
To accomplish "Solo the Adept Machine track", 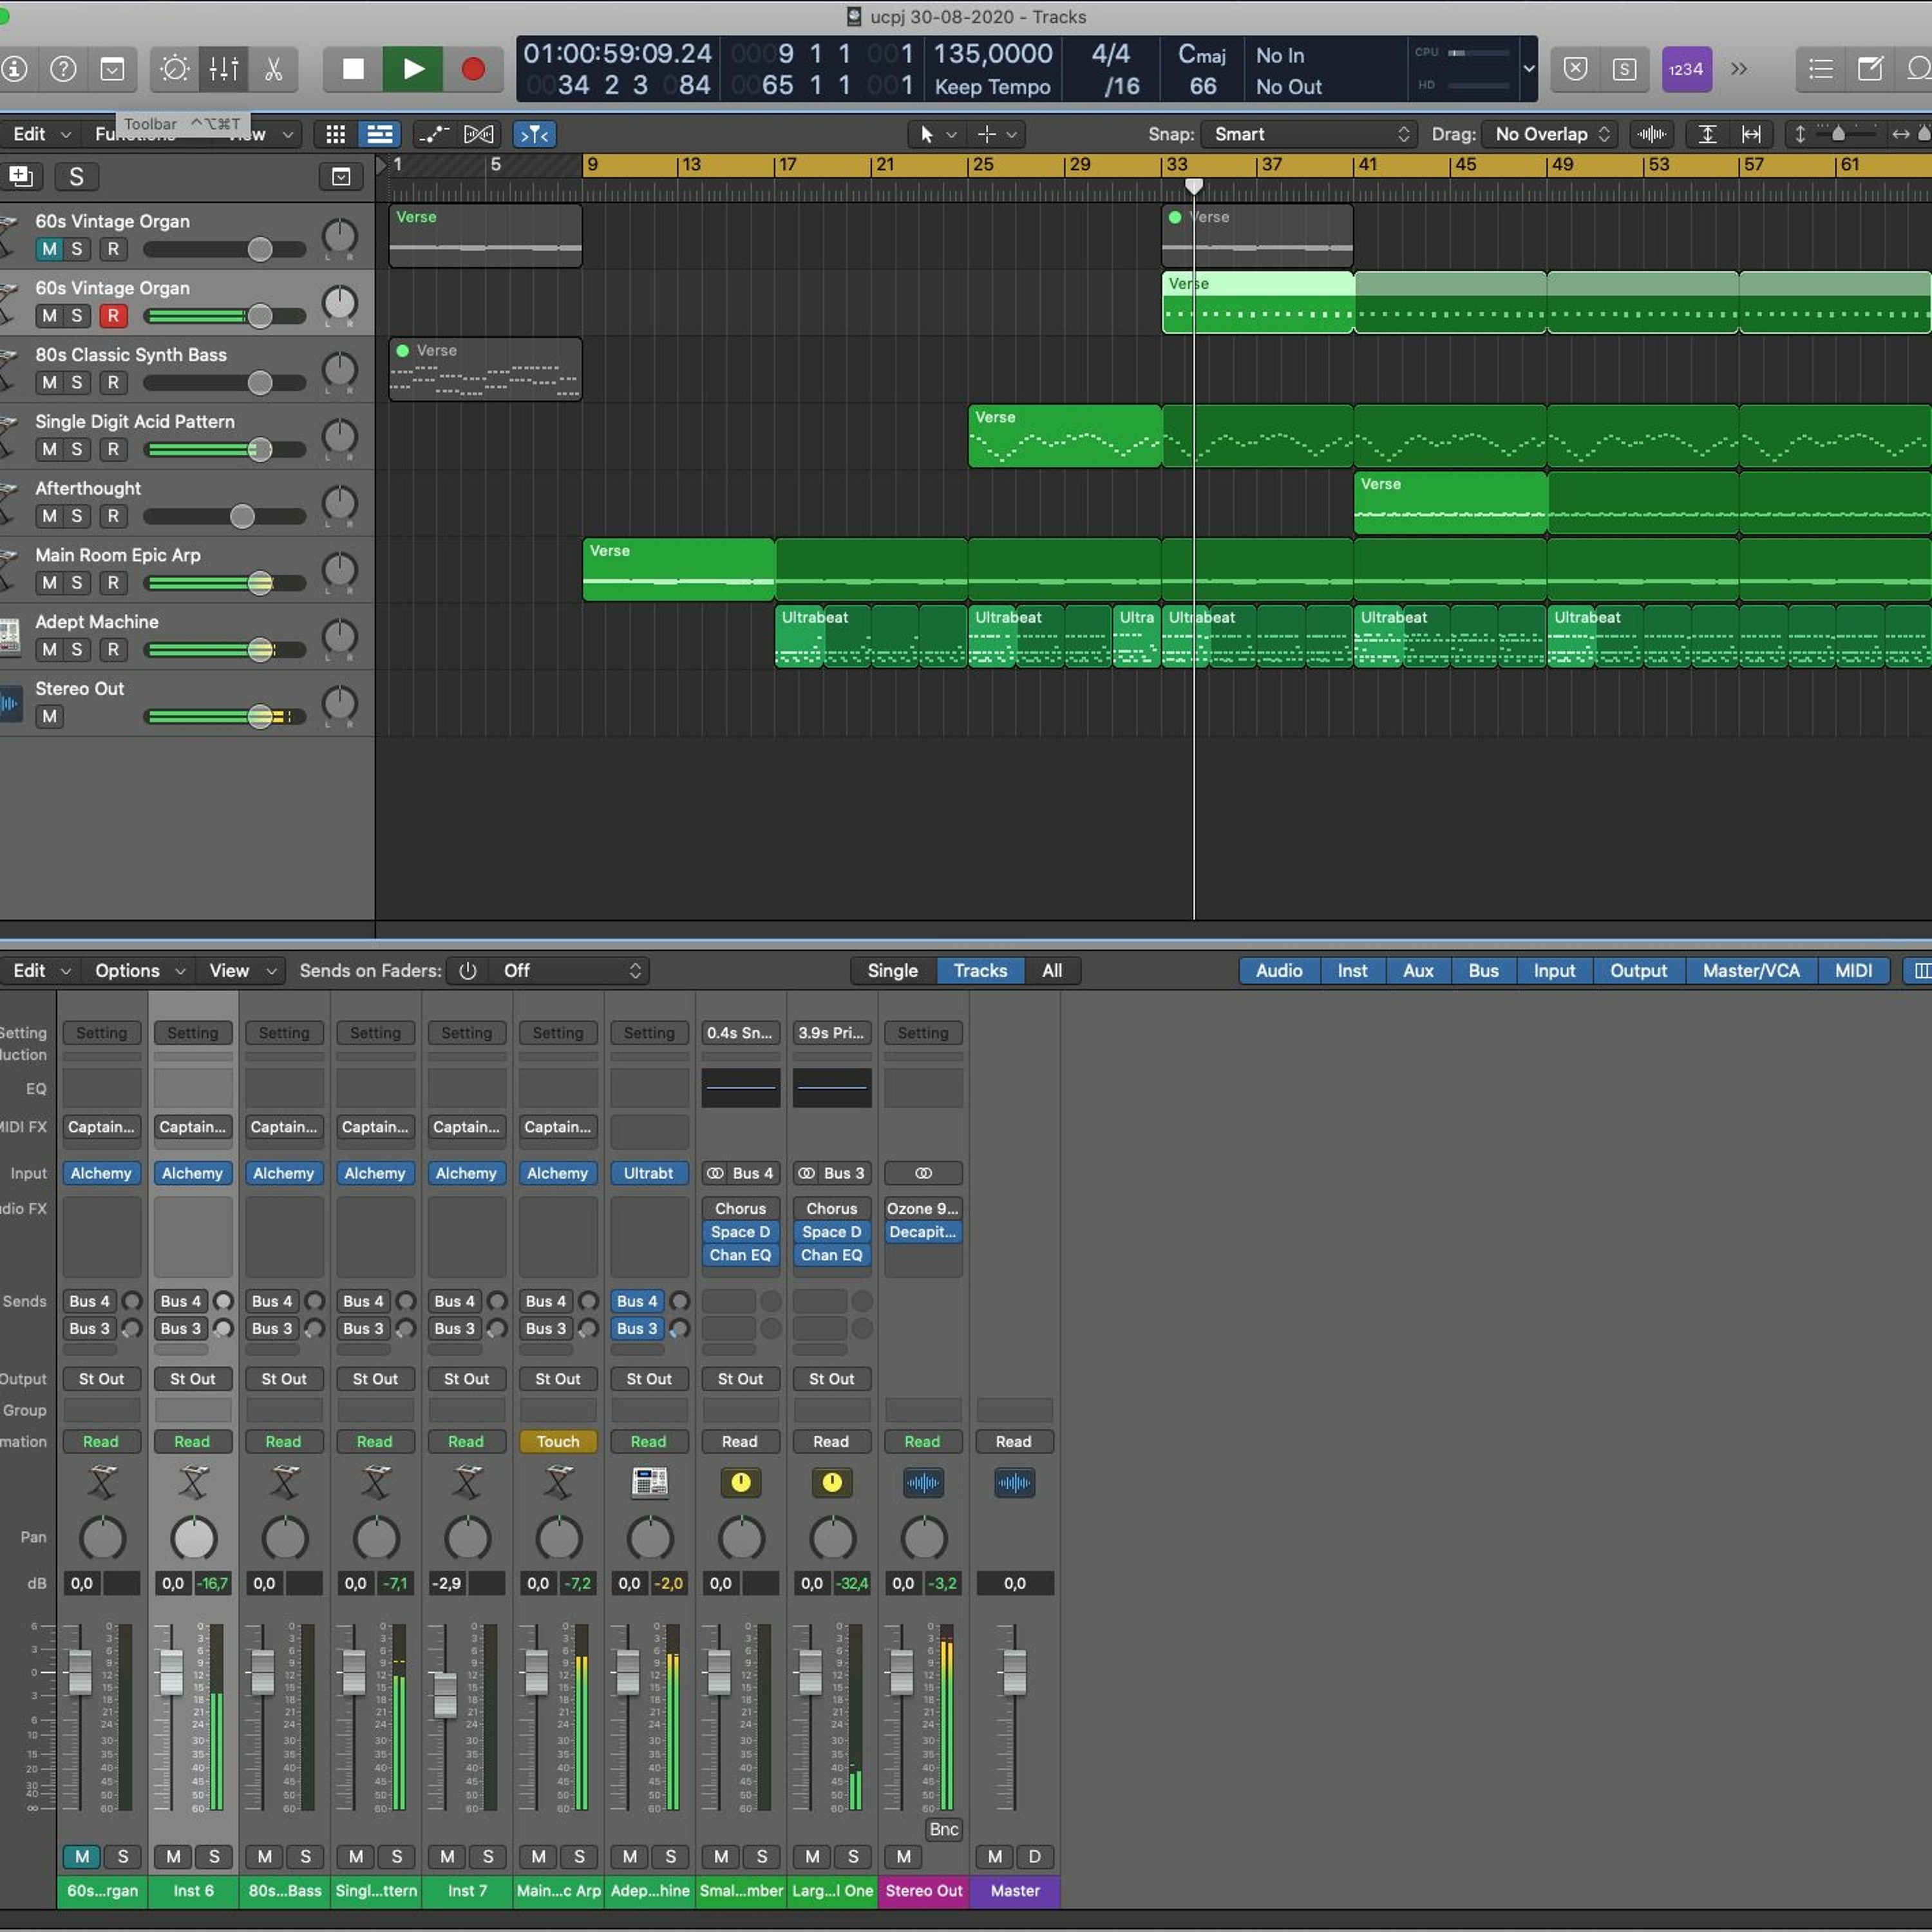I will pyautogui.click(x=77, y=650).
